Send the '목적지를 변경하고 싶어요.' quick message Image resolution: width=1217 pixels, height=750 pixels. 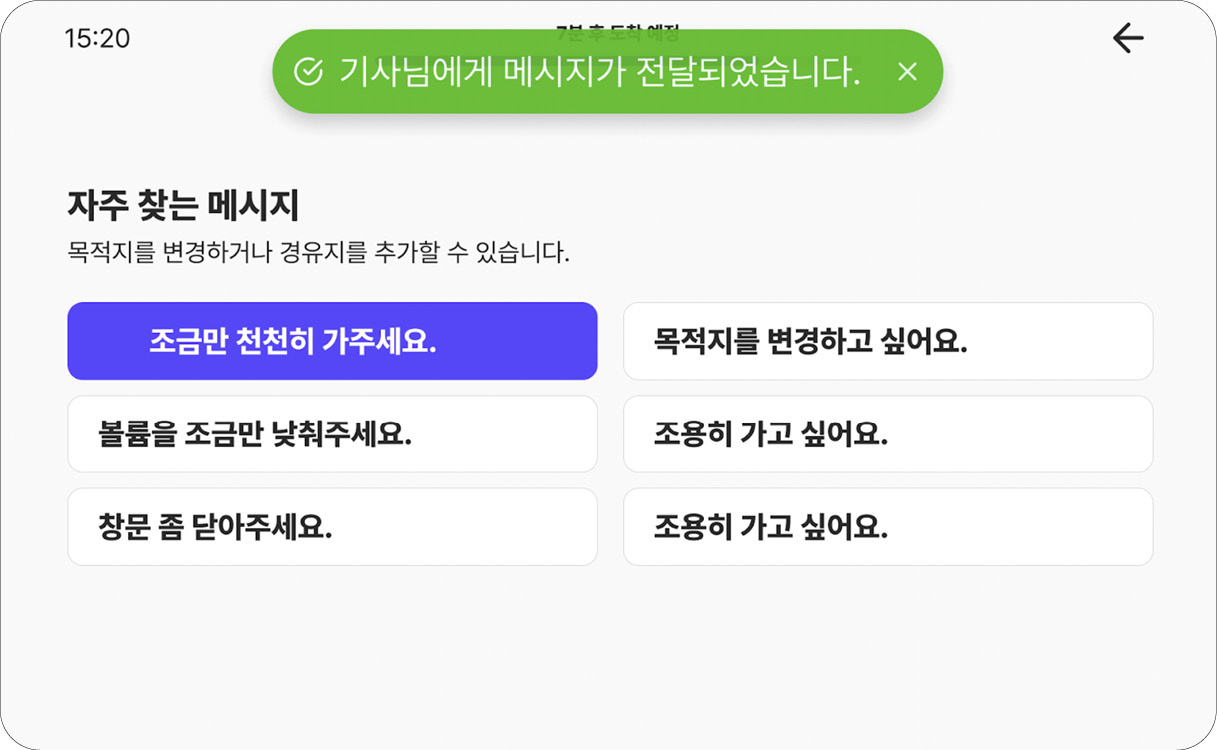pyautogui.click(x=887, y=341)
